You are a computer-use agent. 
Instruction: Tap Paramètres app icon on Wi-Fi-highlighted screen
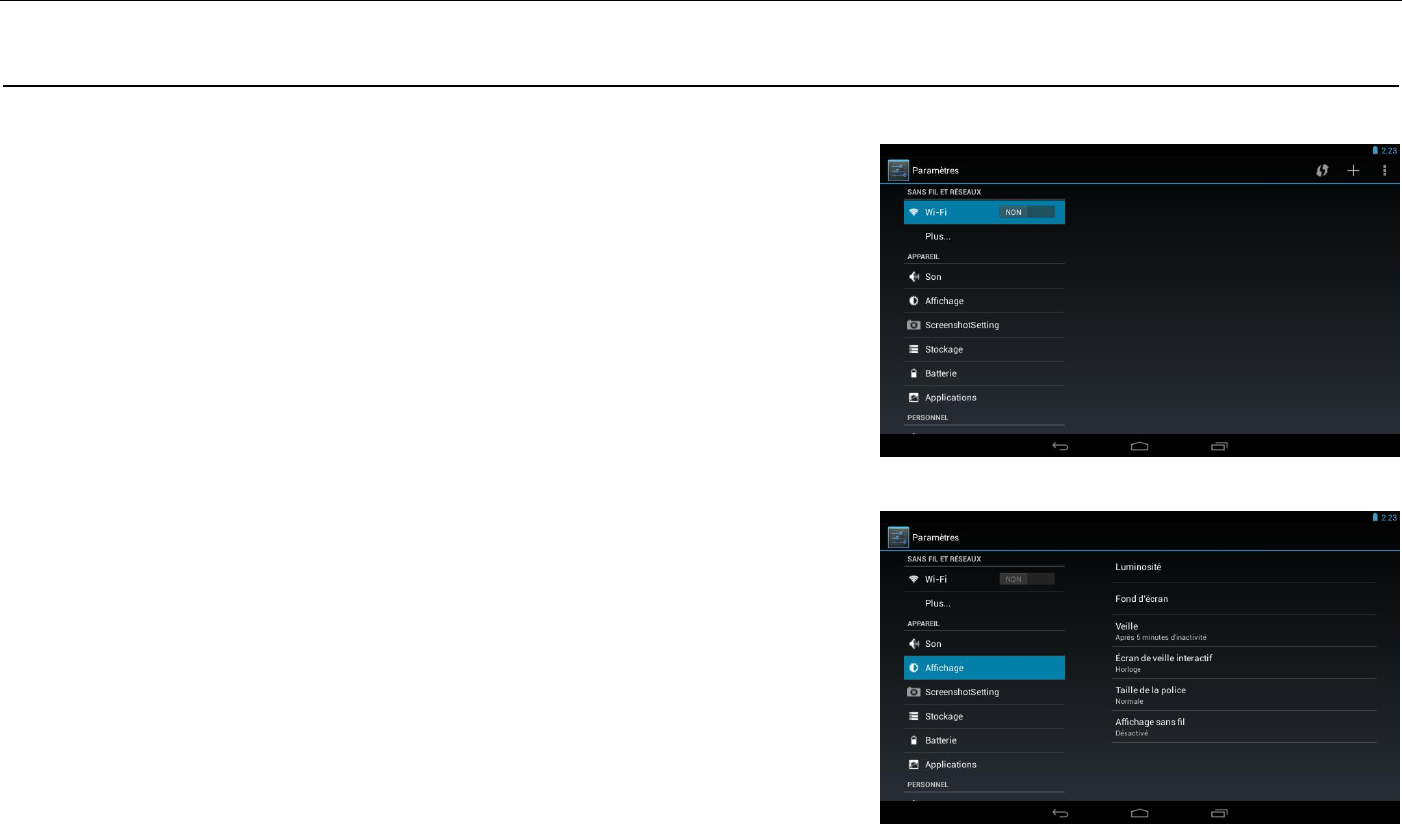point(898,170)
